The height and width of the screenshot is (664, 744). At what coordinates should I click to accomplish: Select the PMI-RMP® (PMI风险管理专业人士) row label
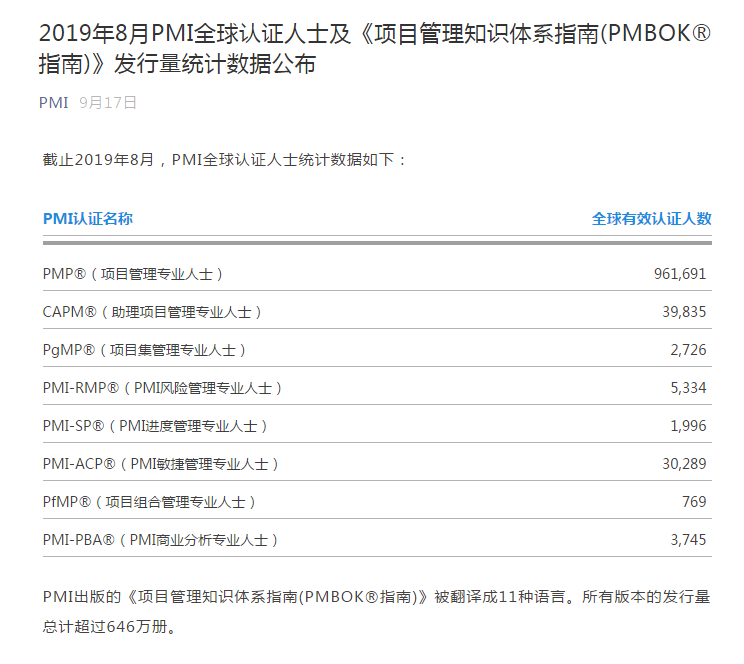[x=162, y=388]
